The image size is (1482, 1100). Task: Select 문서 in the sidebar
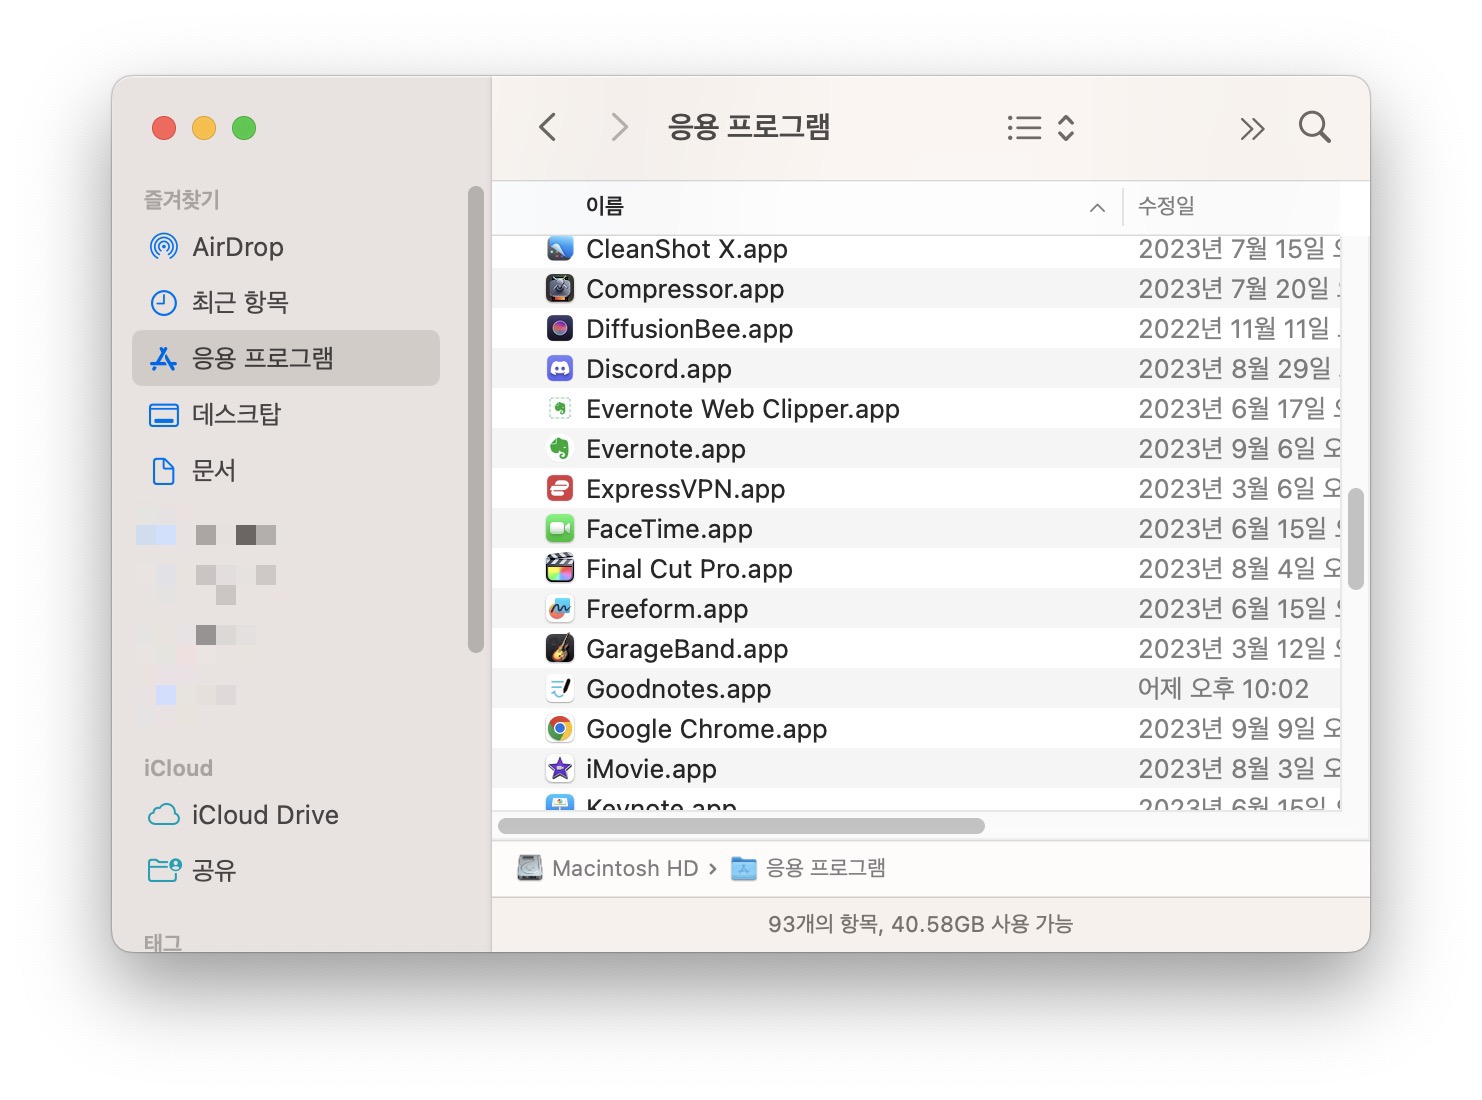click(x=286, y=470)
